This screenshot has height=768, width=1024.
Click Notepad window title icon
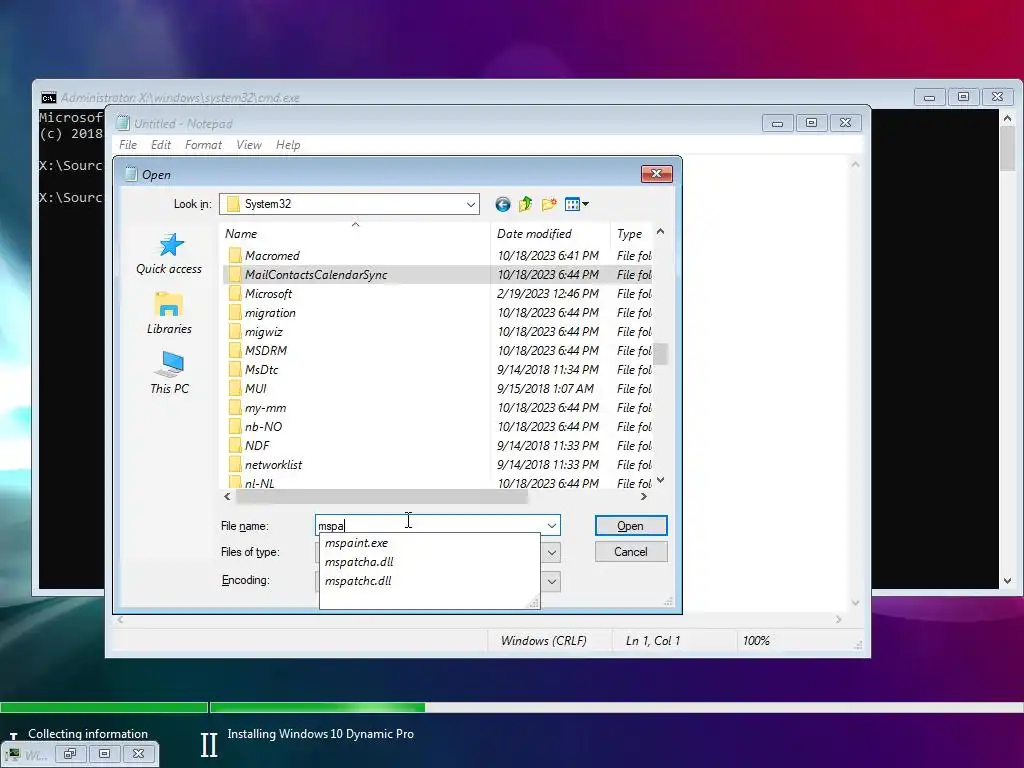(123, 123)
